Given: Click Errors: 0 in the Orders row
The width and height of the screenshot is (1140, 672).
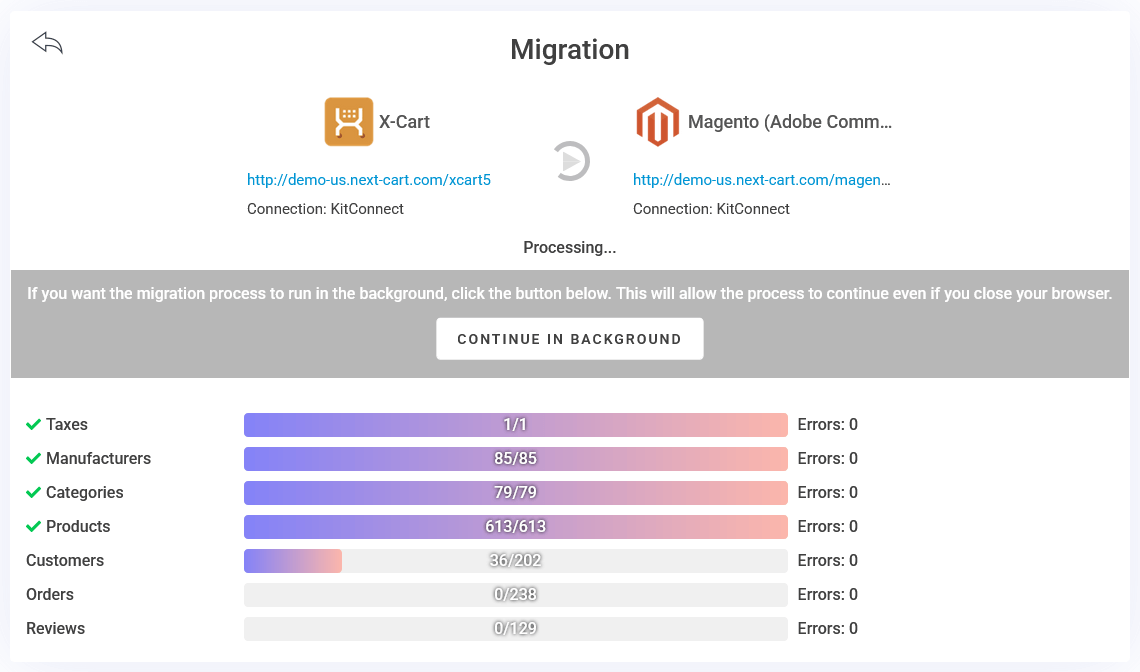Looking at the screenshot, I should (x=827, y=595).
